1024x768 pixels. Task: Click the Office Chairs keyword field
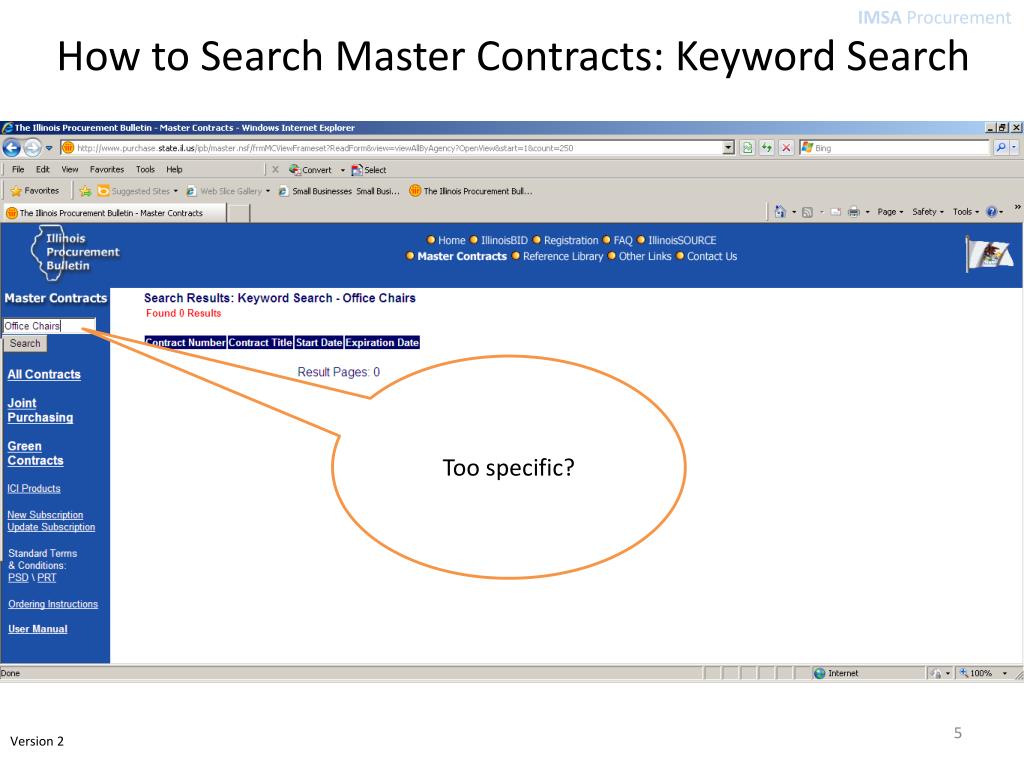pos(50,326)
